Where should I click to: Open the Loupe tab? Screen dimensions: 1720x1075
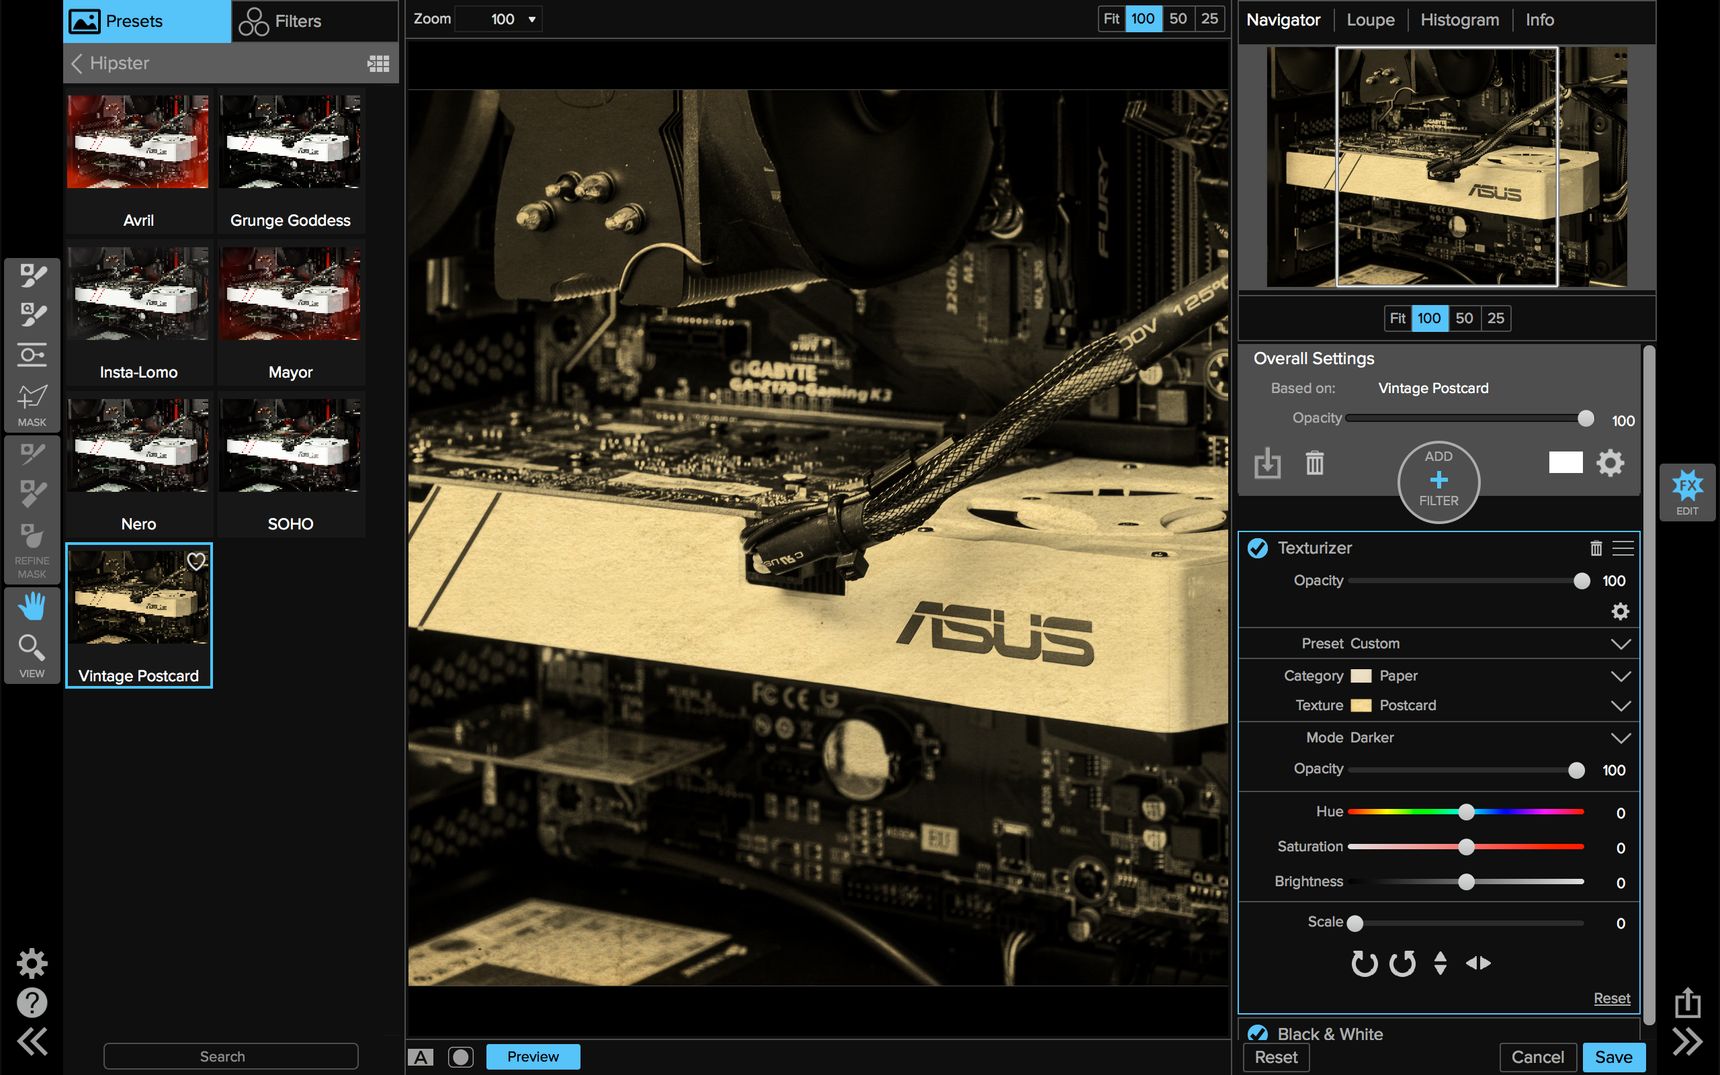point(1370,20)
